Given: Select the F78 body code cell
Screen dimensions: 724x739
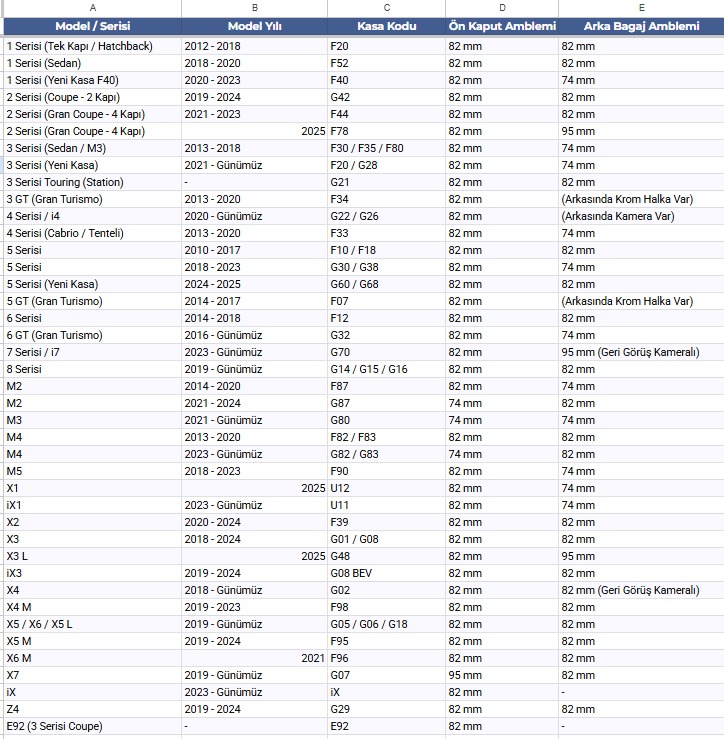Looking at the screenshot, I should [x=387, y=131].
